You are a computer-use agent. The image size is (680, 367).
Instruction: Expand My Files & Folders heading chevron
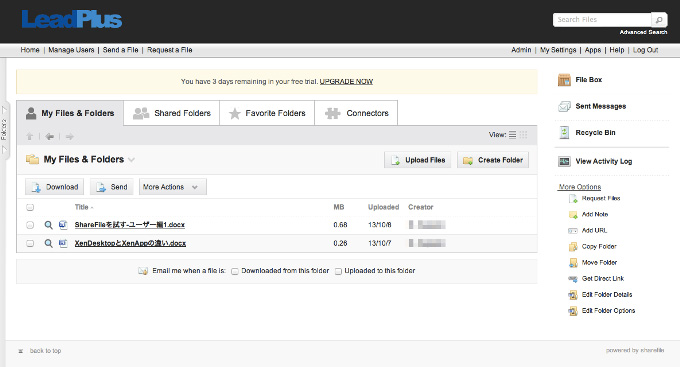tap(131, 160)
